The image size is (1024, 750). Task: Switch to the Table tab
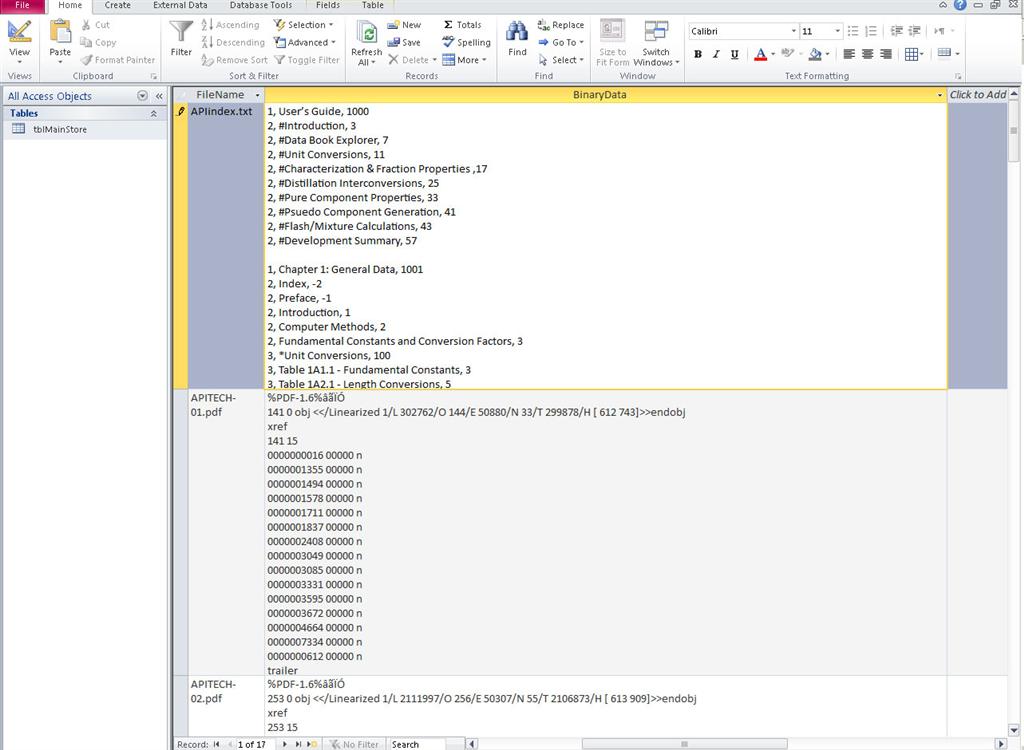373,5
